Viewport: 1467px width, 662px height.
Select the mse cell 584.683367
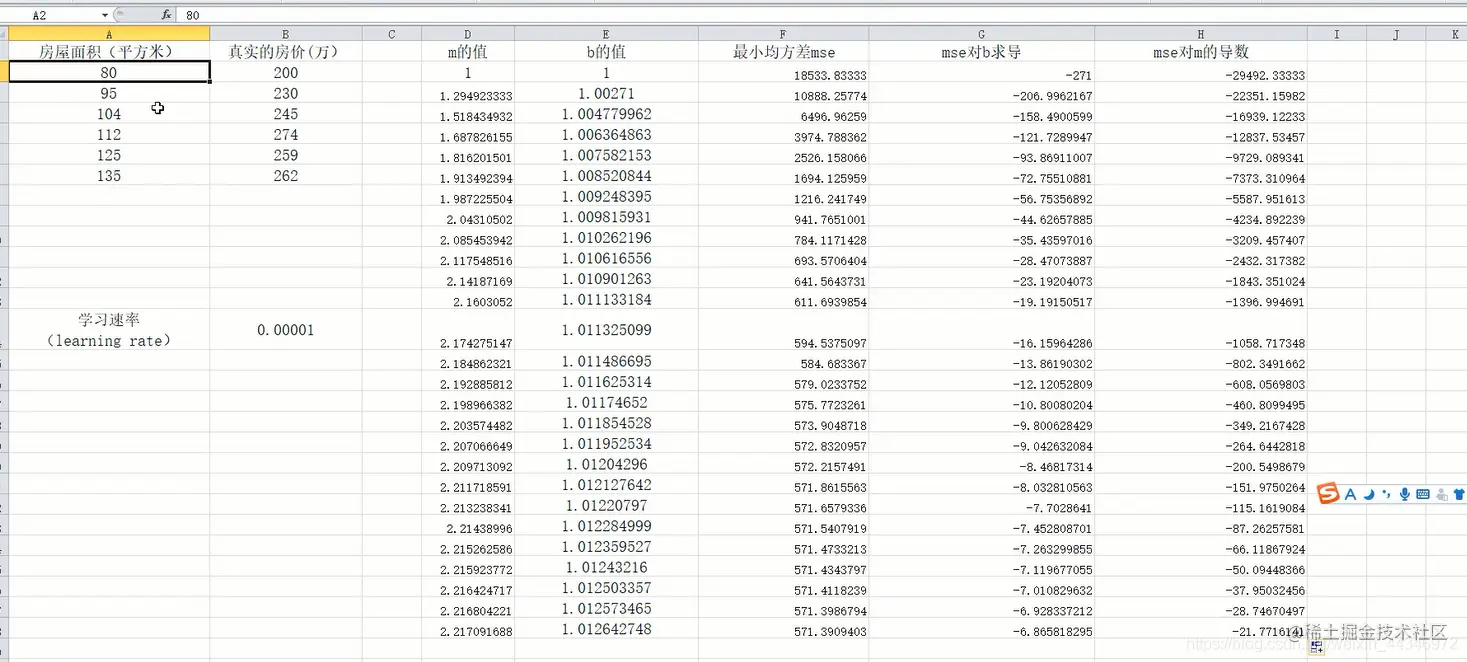783,363
